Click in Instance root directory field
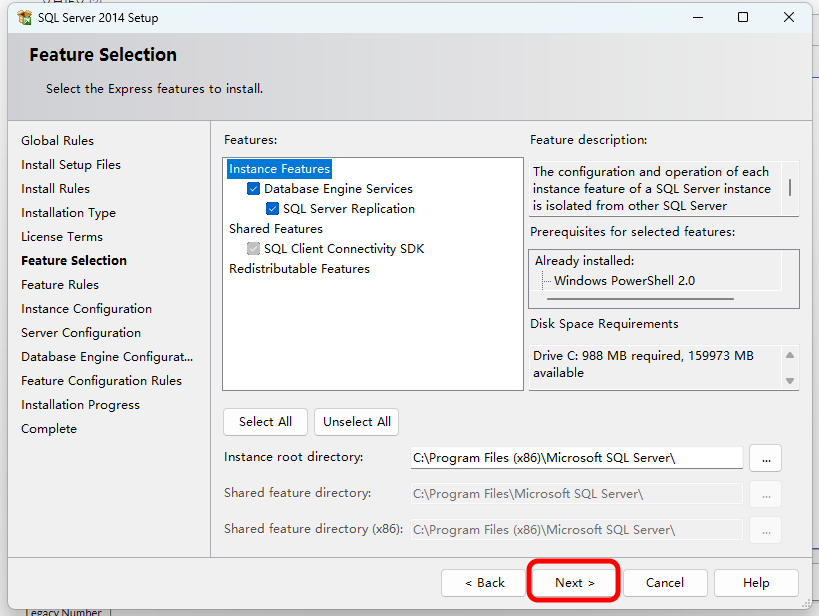The height and width of the screenshot is (616, 819). 576,458
